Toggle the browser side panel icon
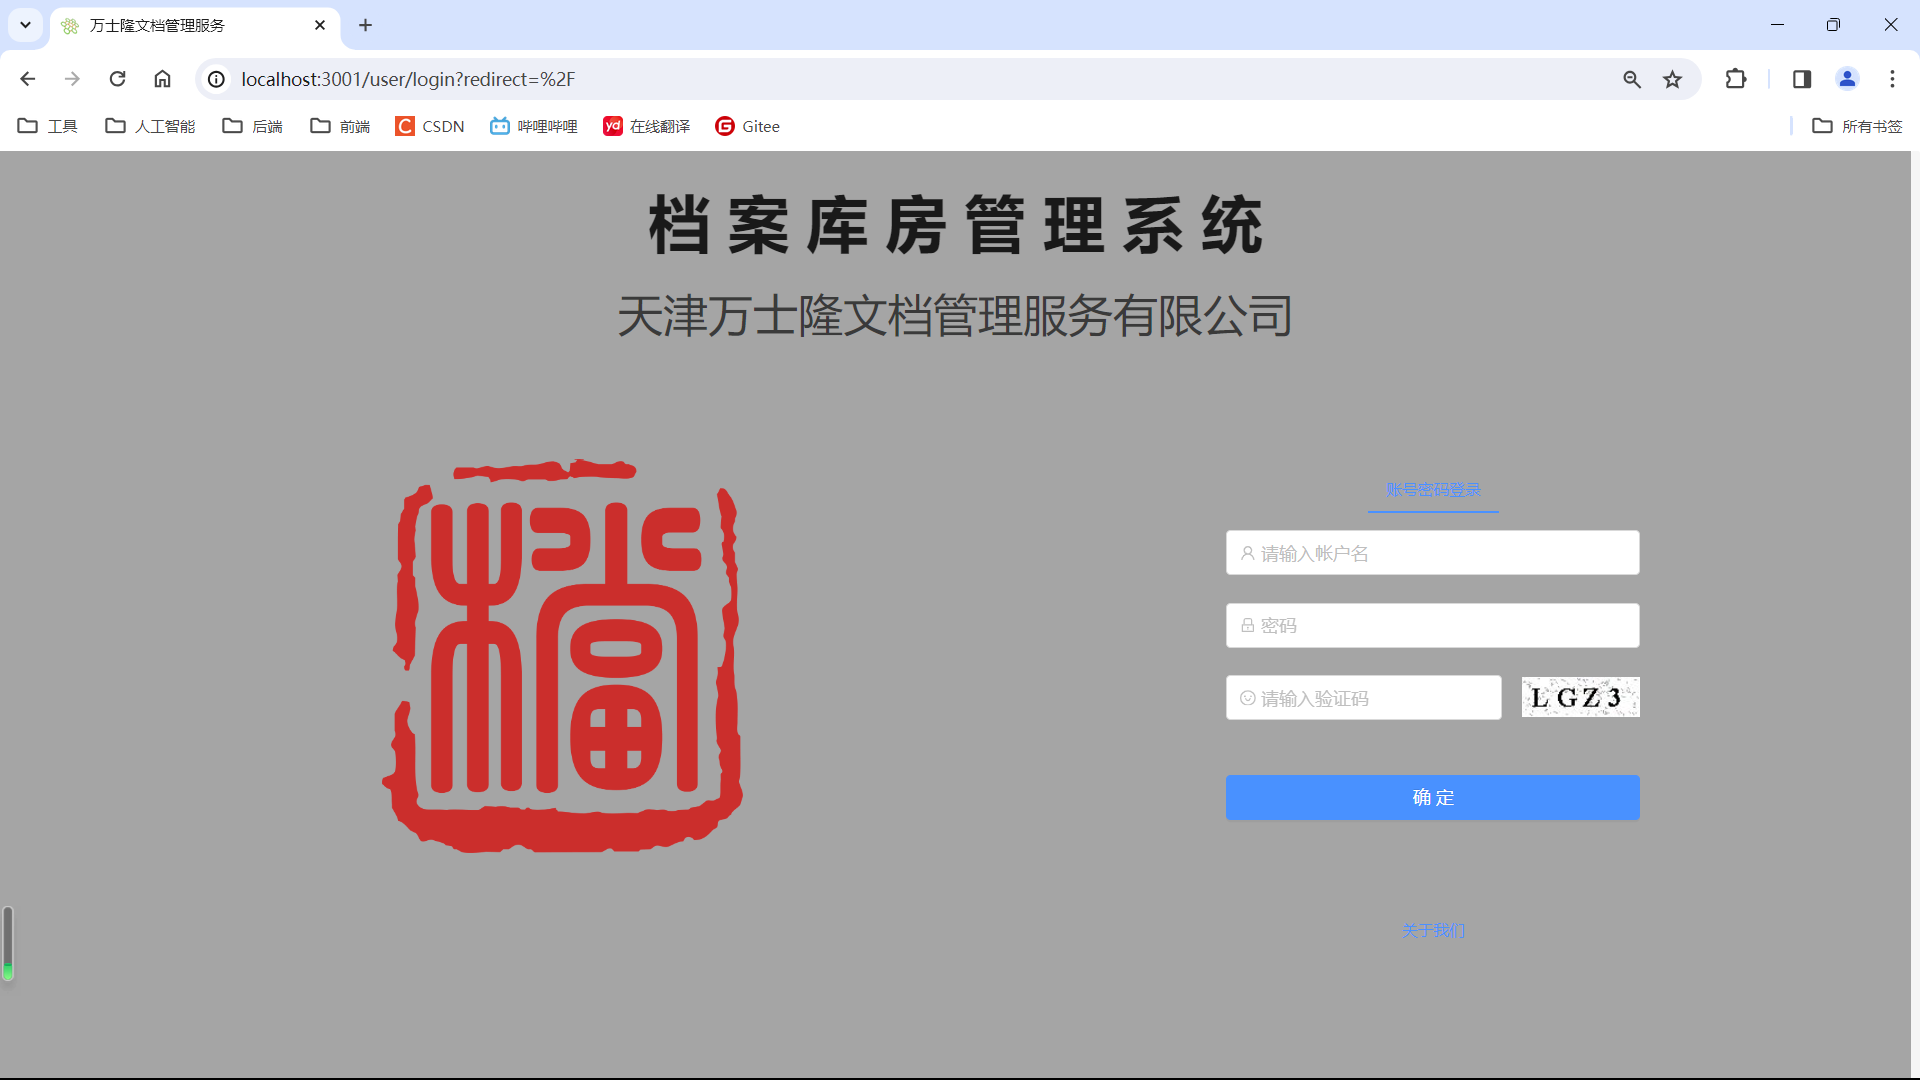The width and height of the screenshot is (1920, 1080). pos(1802,79)
